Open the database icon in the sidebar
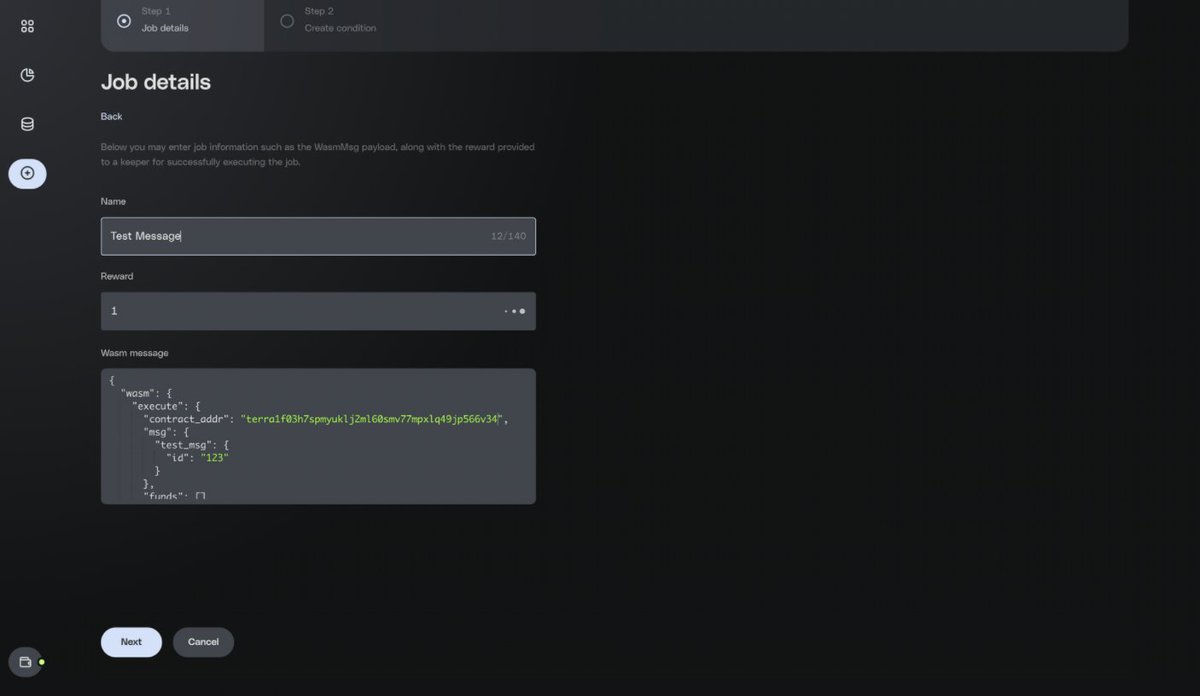The image size is (1200, 696). pyautogui.click(x=27, y=123)
